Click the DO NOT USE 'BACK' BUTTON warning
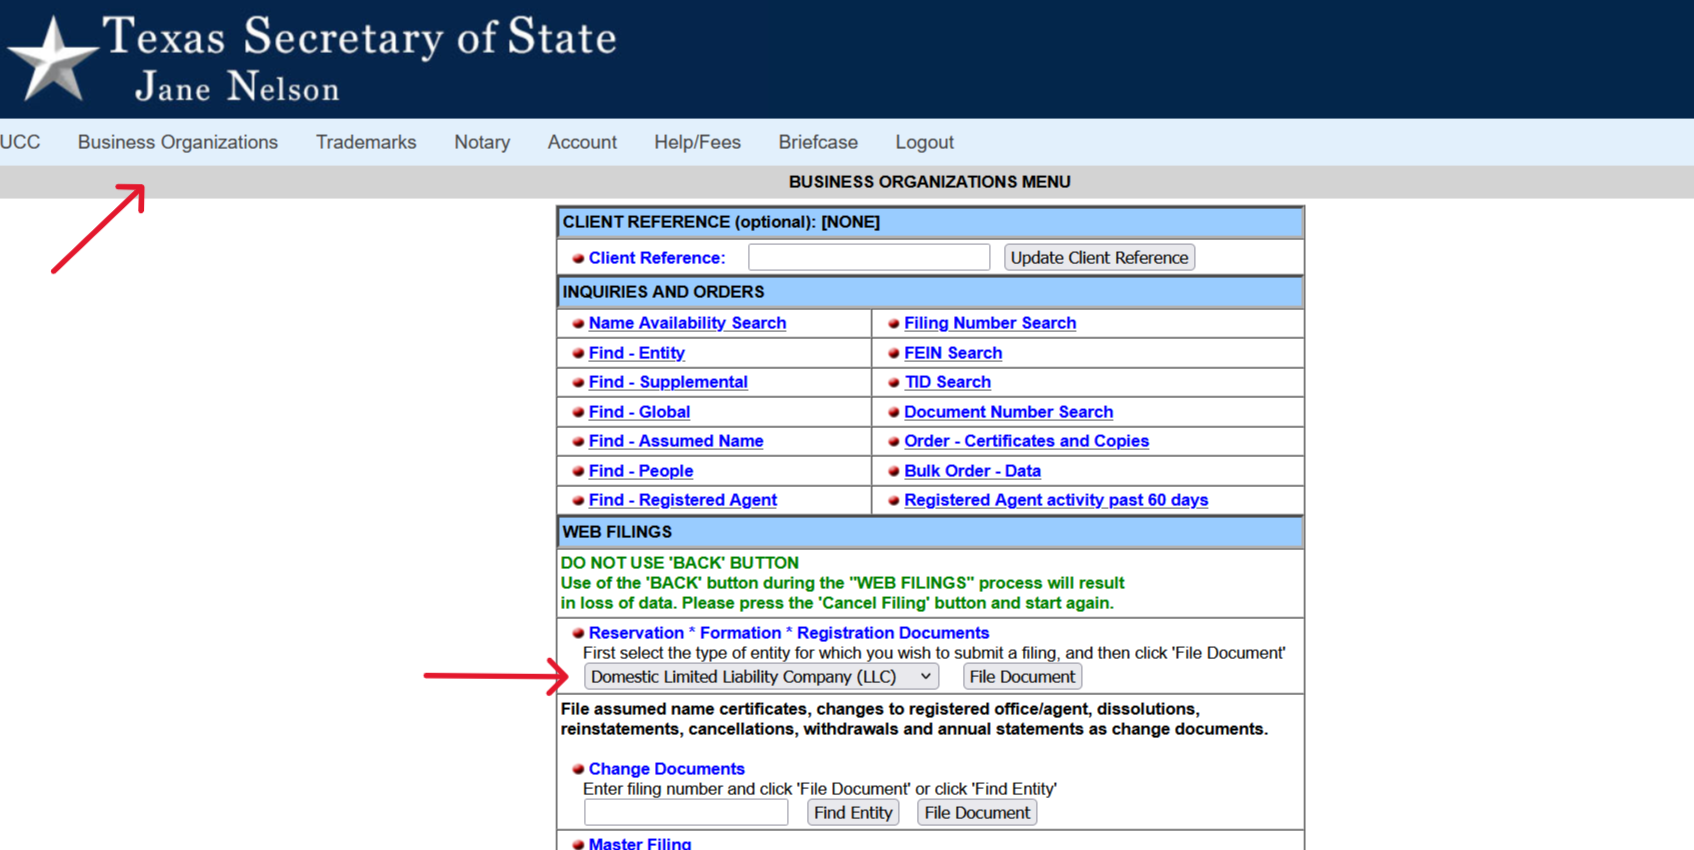Image resolution: width=1694 pixels, height=850 pixels. [680, 563]
